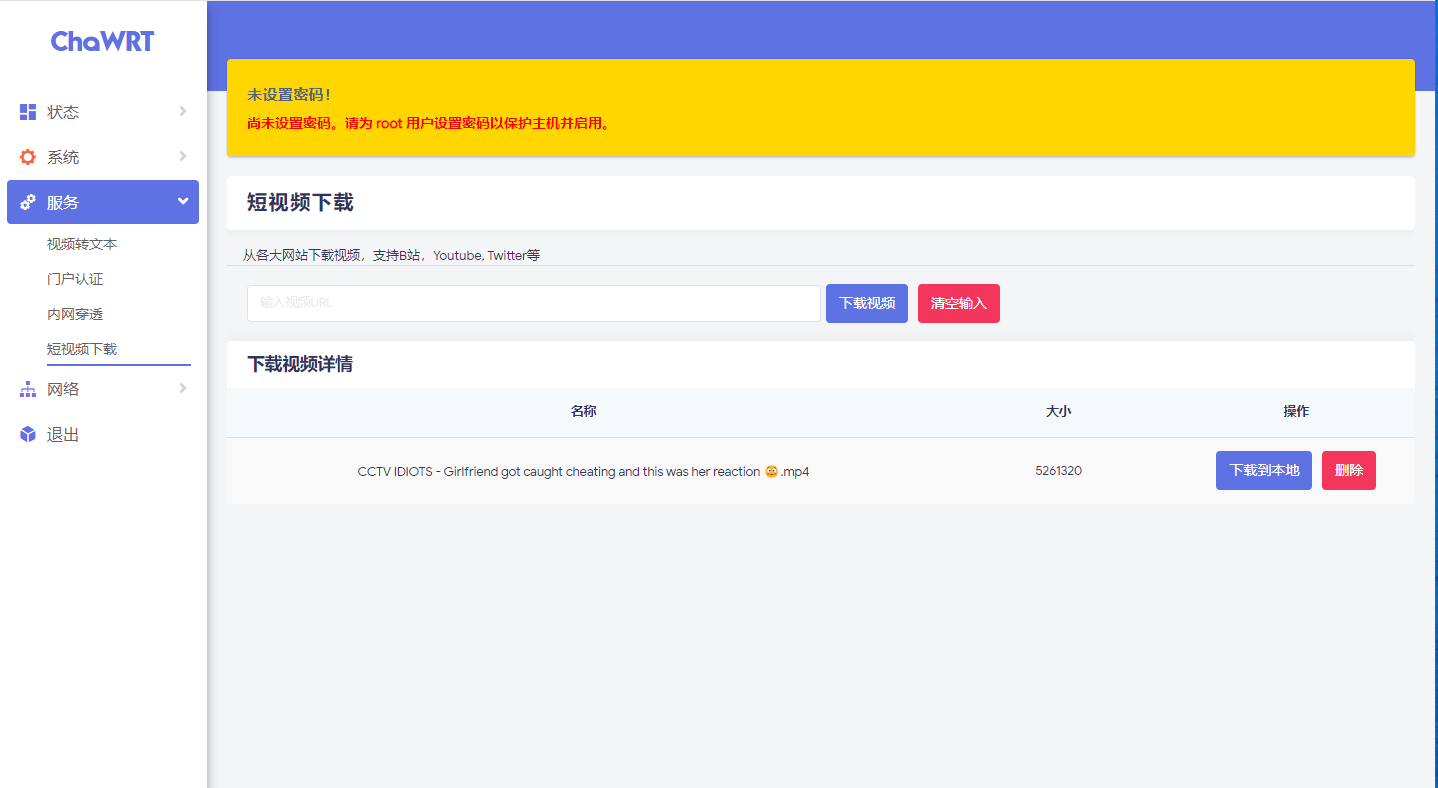Select the 服务 menu item

(103, 202)
